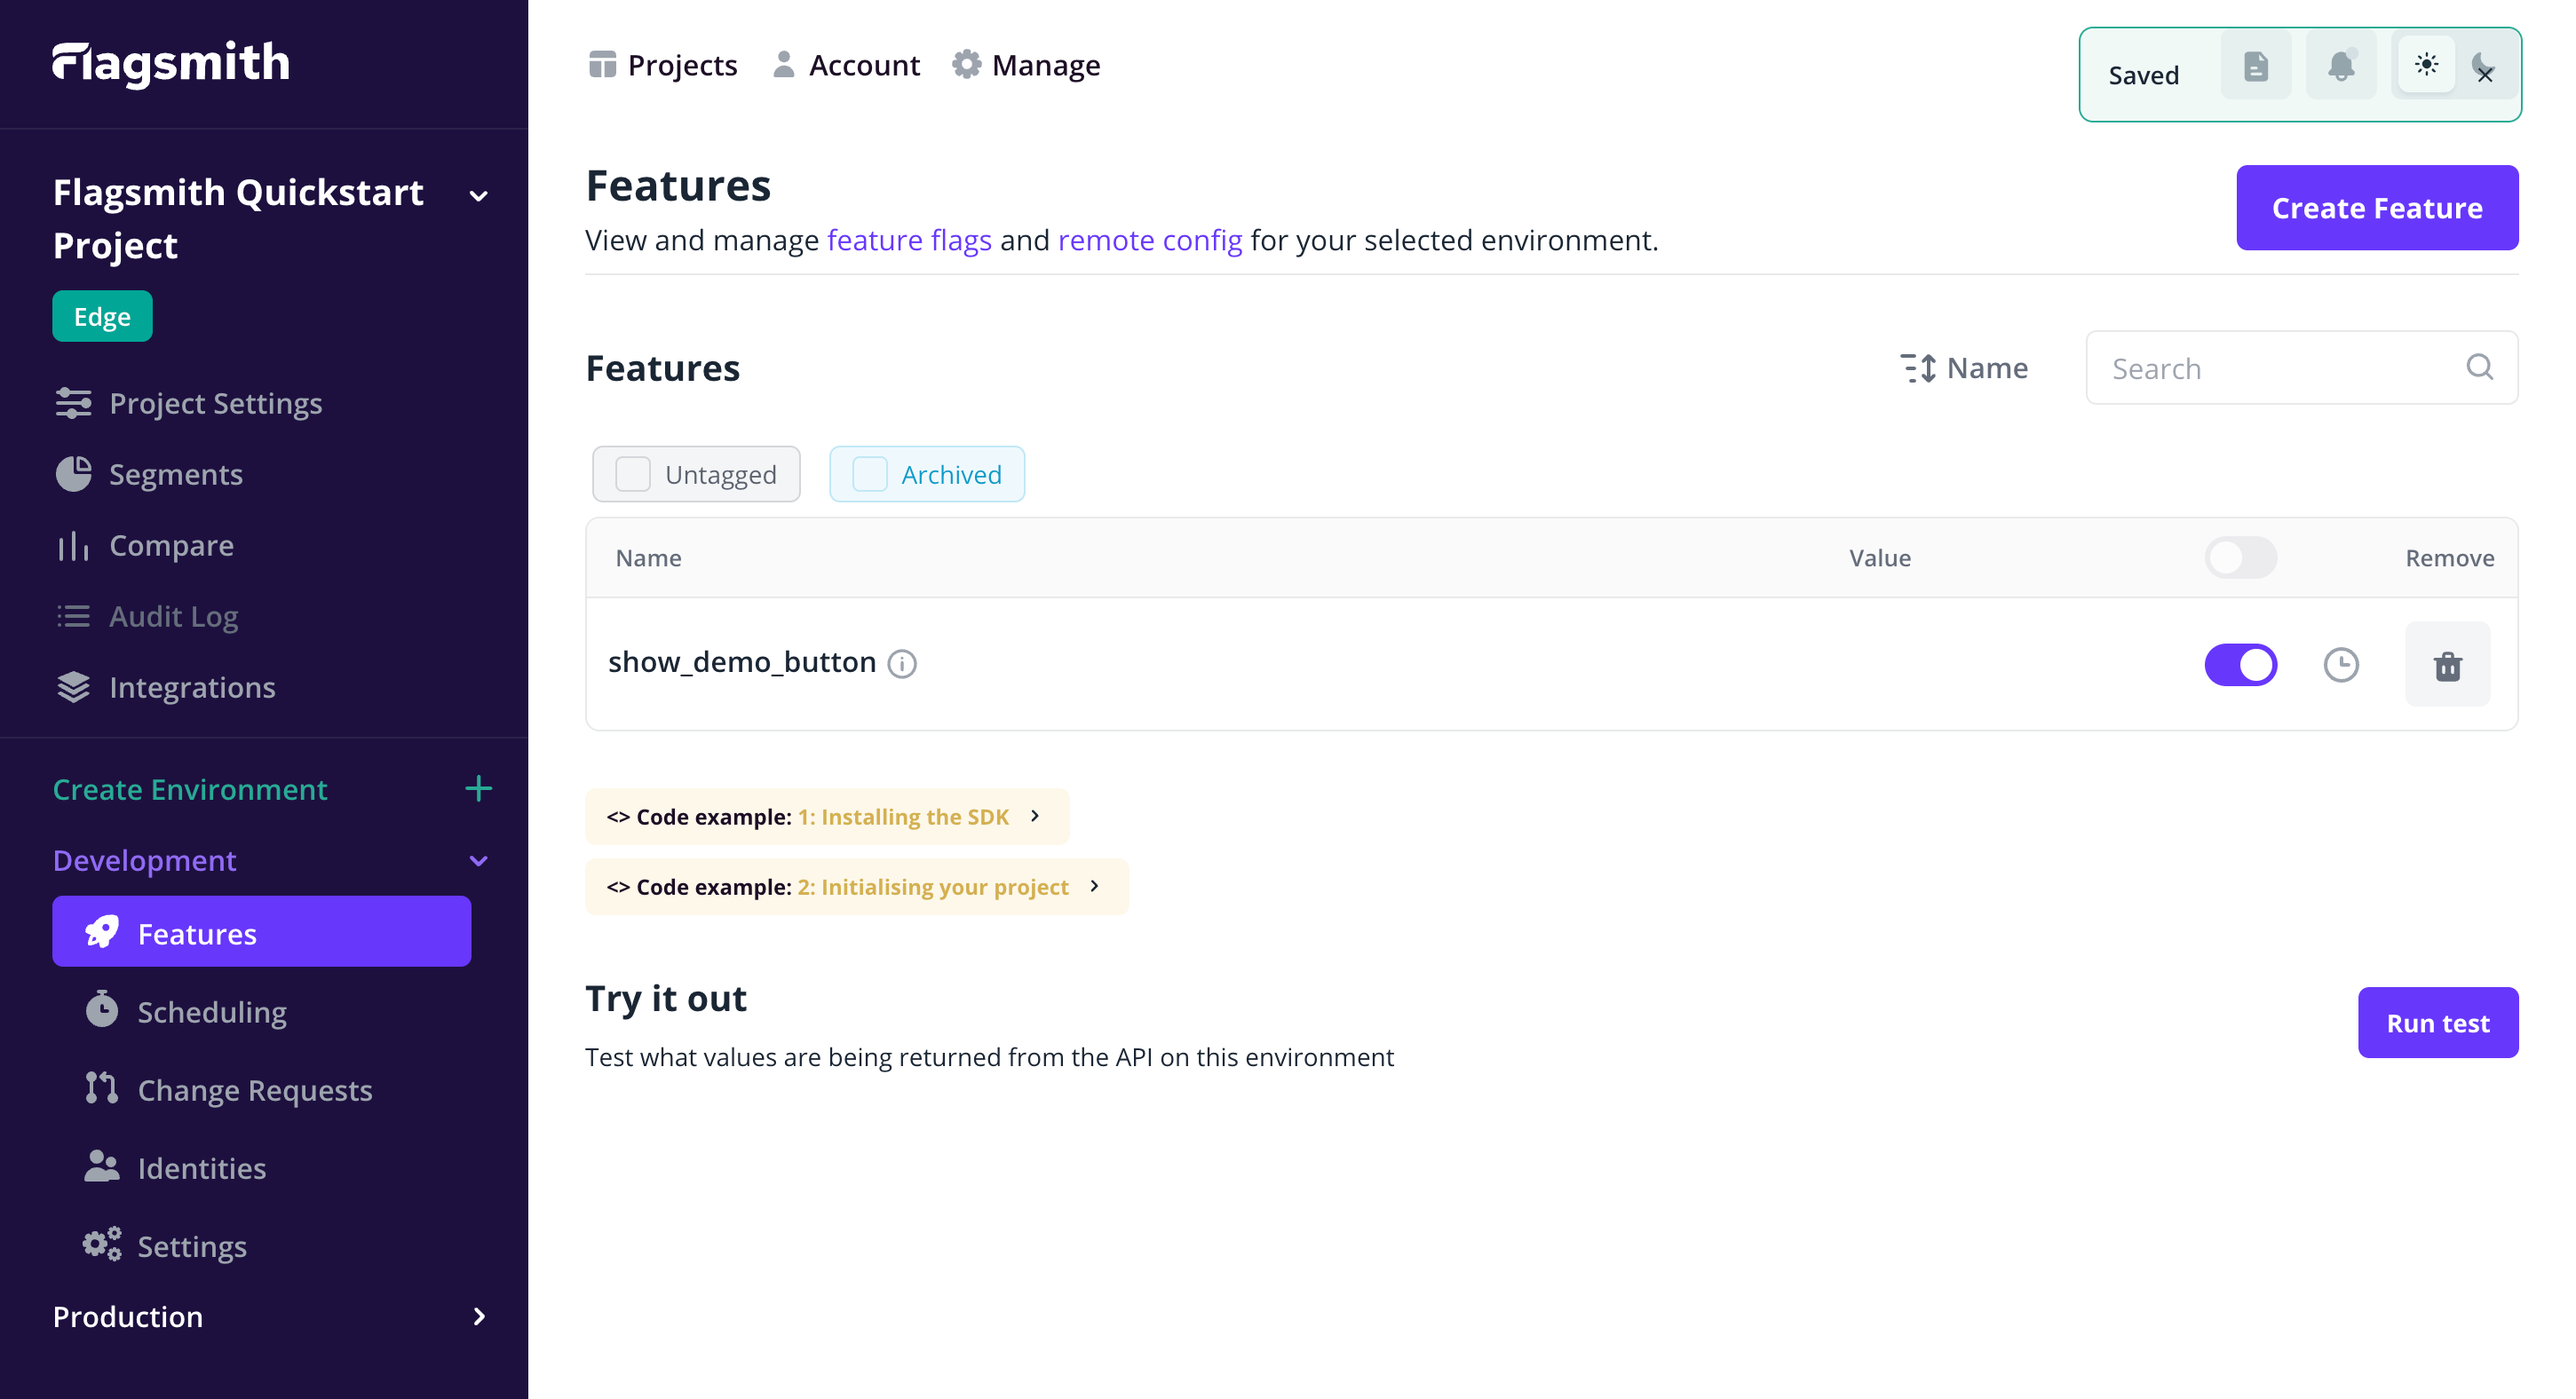
Task: Click the Value column header
Action: (1879, 557)
